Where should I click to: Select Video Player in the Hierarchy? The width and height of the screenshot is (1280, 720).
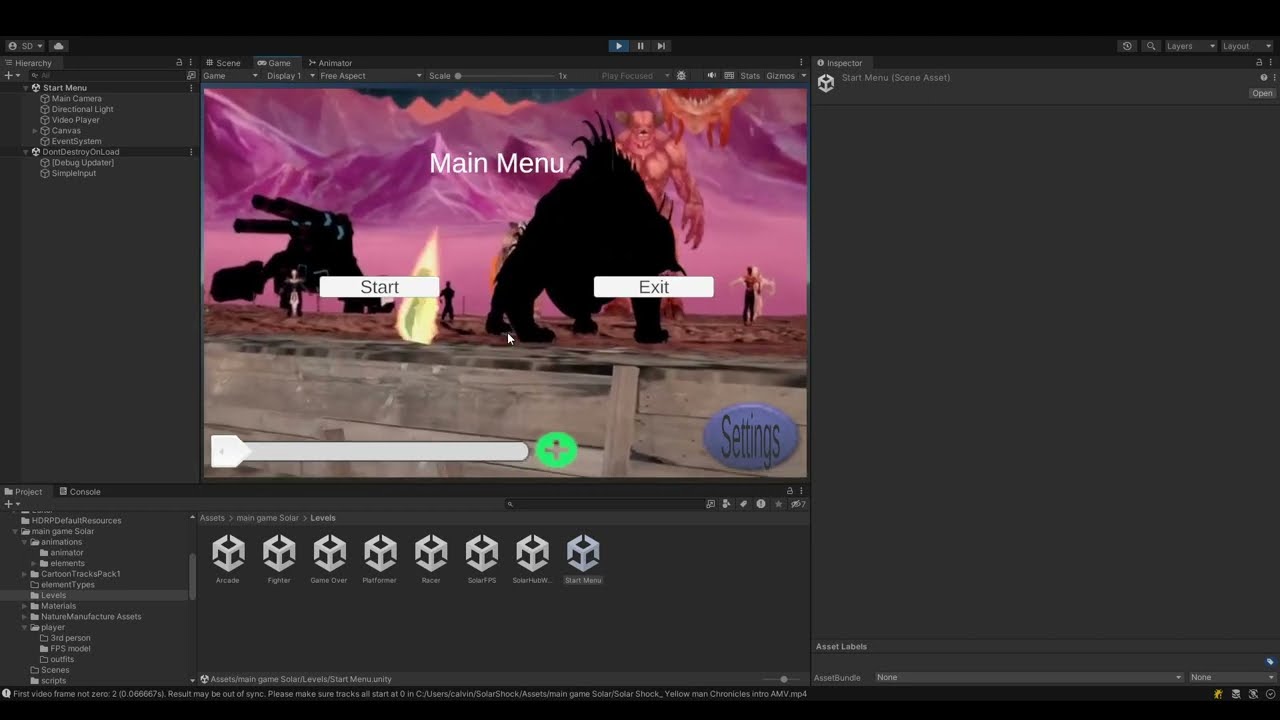75,120
